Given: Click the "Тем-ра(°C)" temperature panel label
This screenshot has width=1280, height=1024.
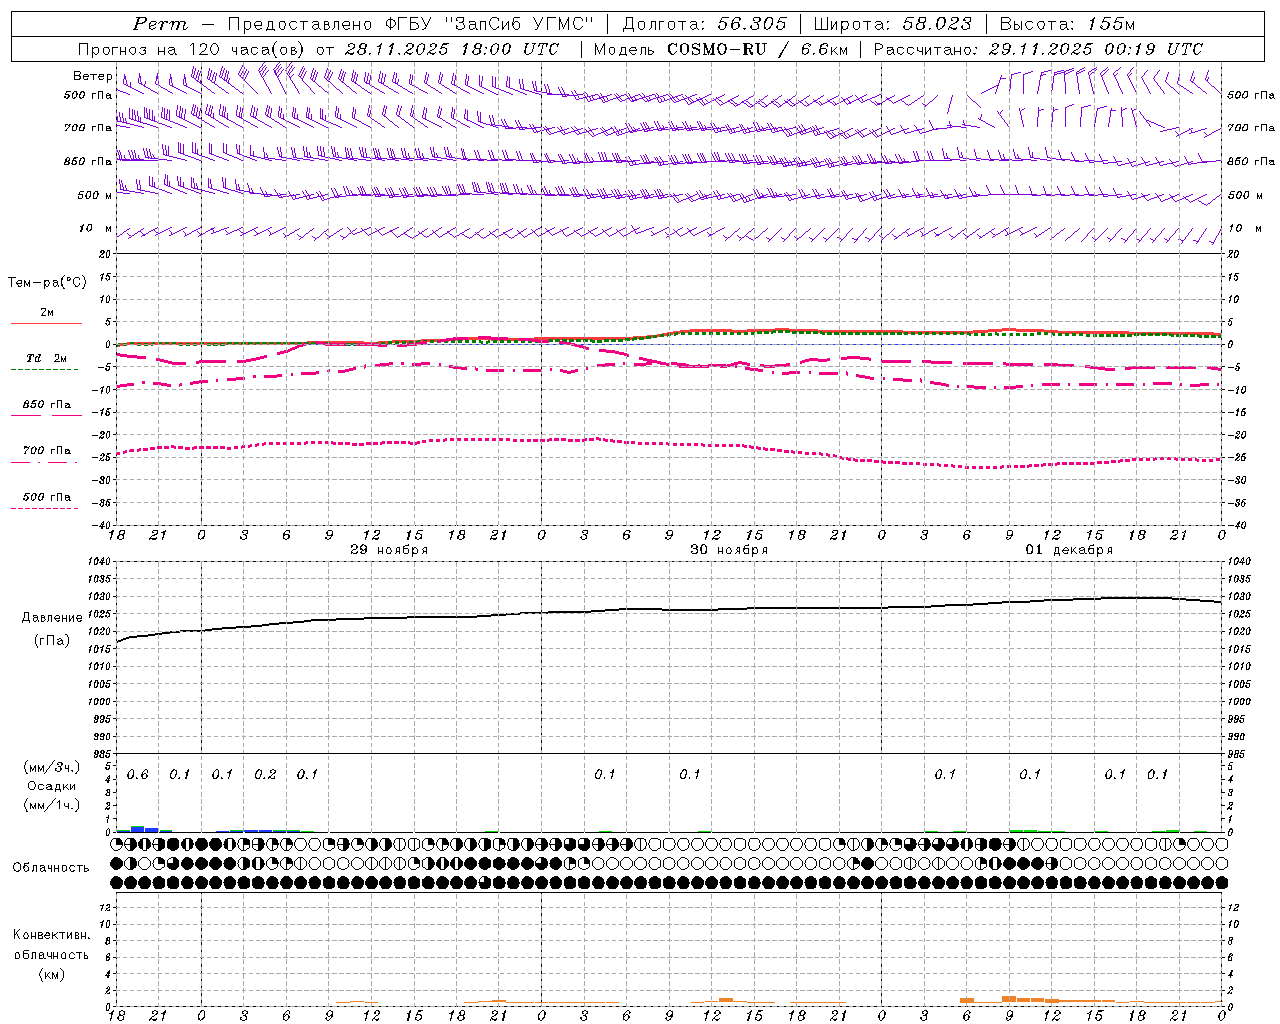Looking at the screenshot, I should 47,283.
